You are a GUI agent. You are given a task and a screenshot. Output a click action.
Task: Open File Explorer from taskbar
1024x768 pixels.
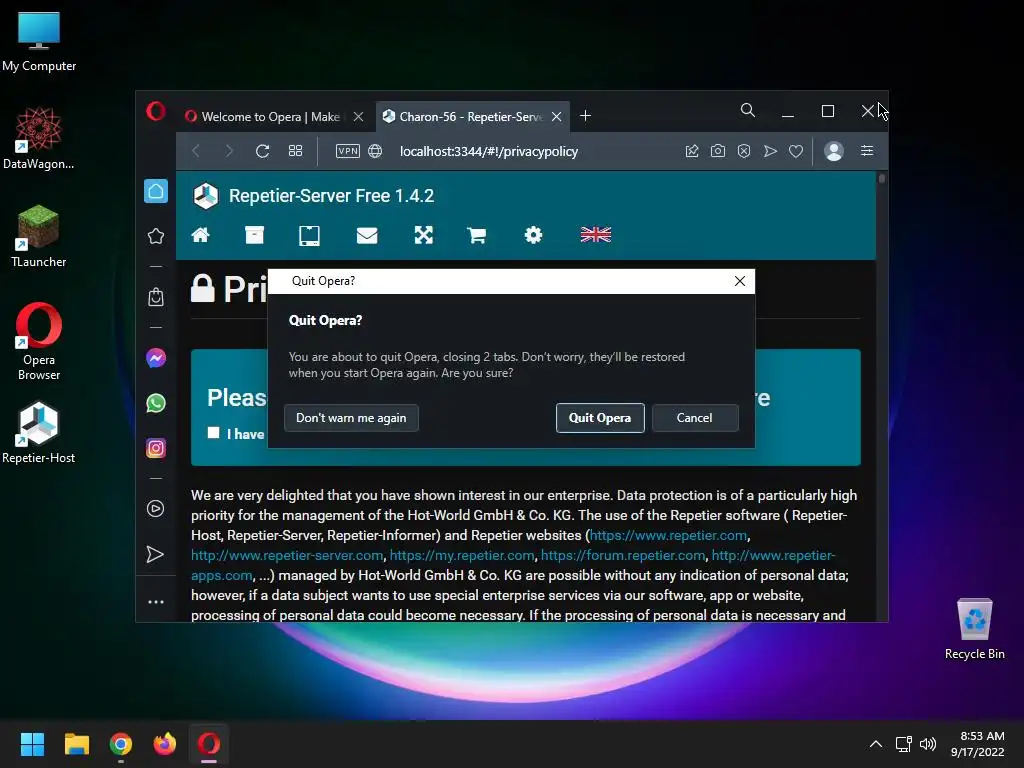(x=76, y=744)
